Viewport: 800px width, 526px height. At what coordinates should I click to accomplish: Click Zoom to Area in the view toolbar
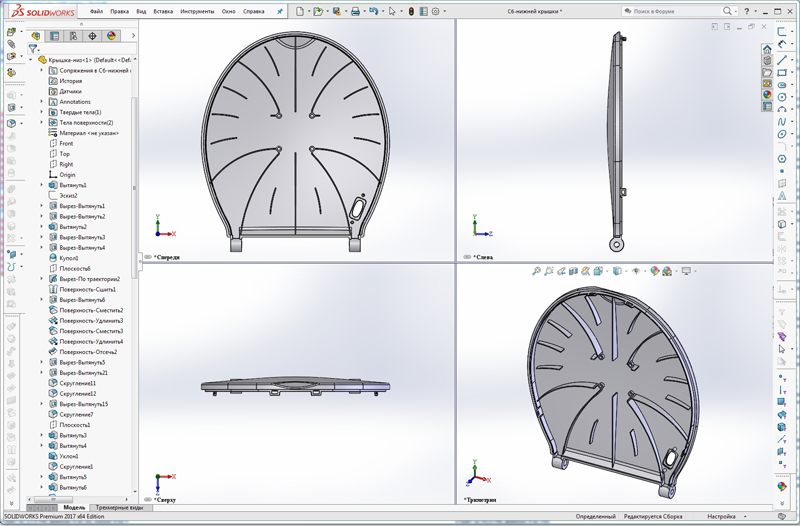pos(548,271)
